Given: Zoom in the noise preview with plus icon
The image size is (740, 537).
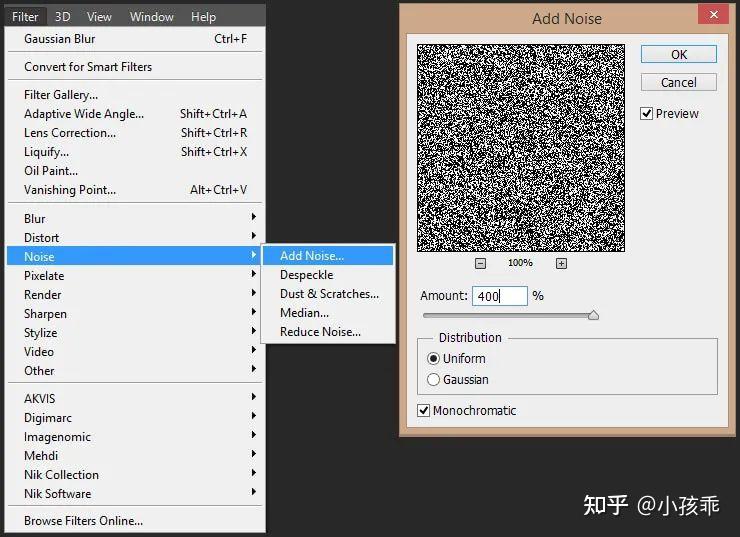Looking at the screenshot, I should (x=561, y=263).
